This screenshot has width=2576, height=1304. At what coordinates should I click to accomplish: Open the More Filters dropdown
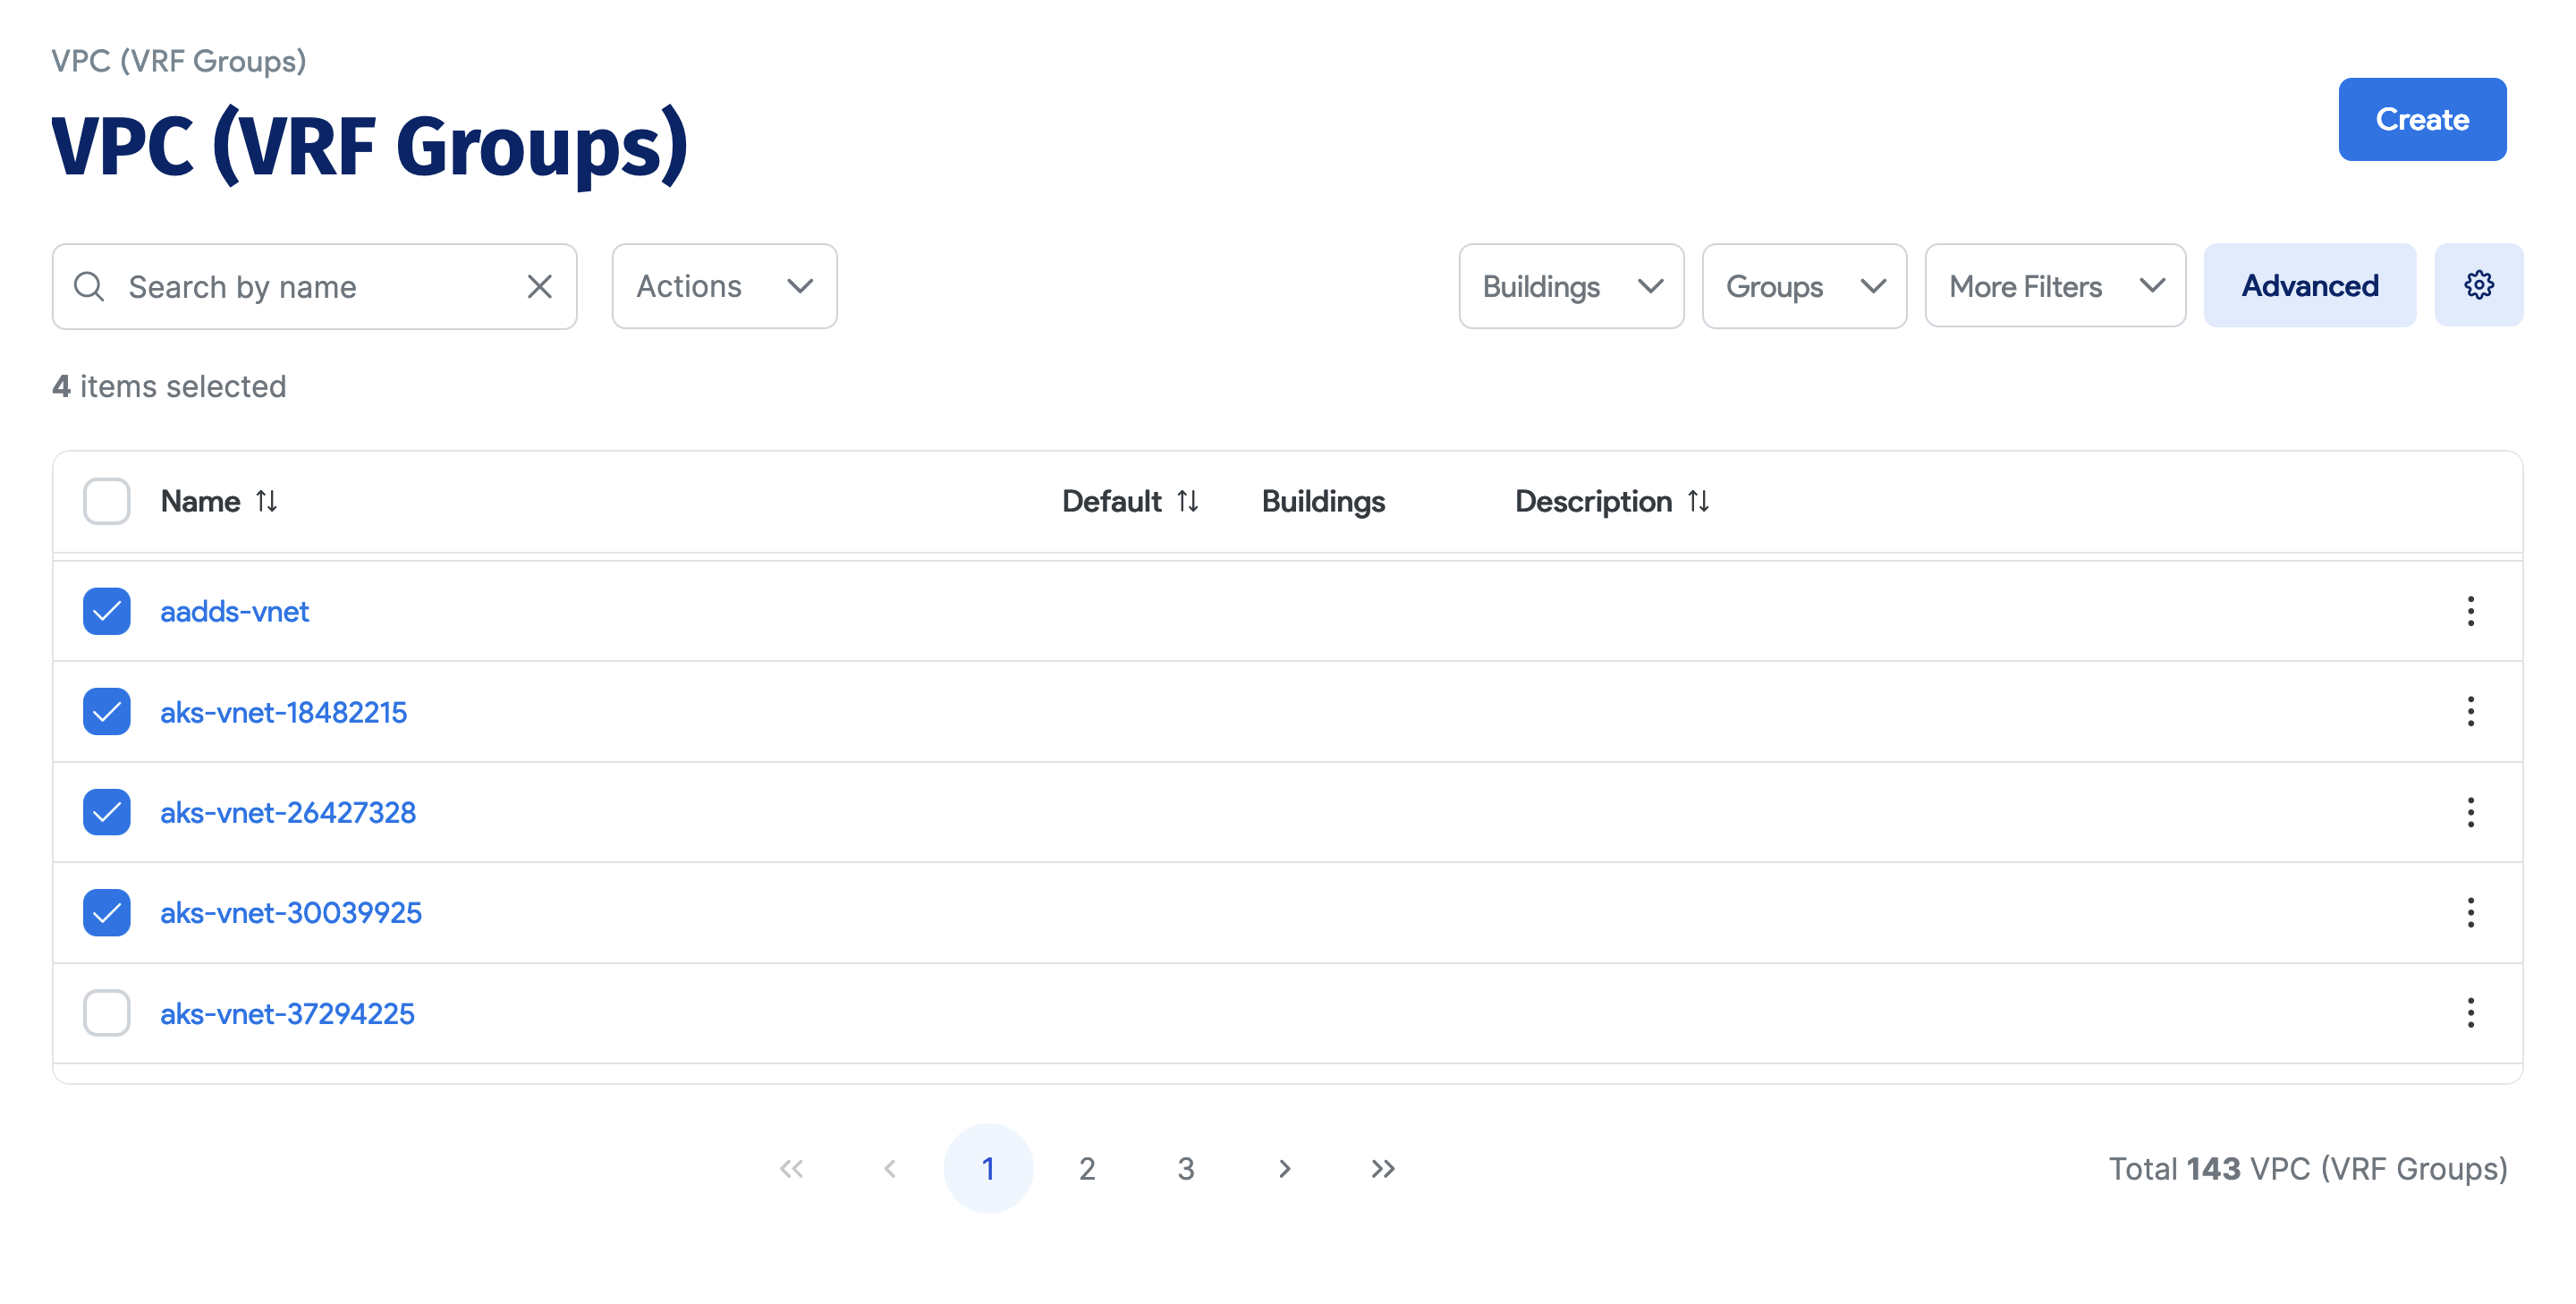[2054, 286]
